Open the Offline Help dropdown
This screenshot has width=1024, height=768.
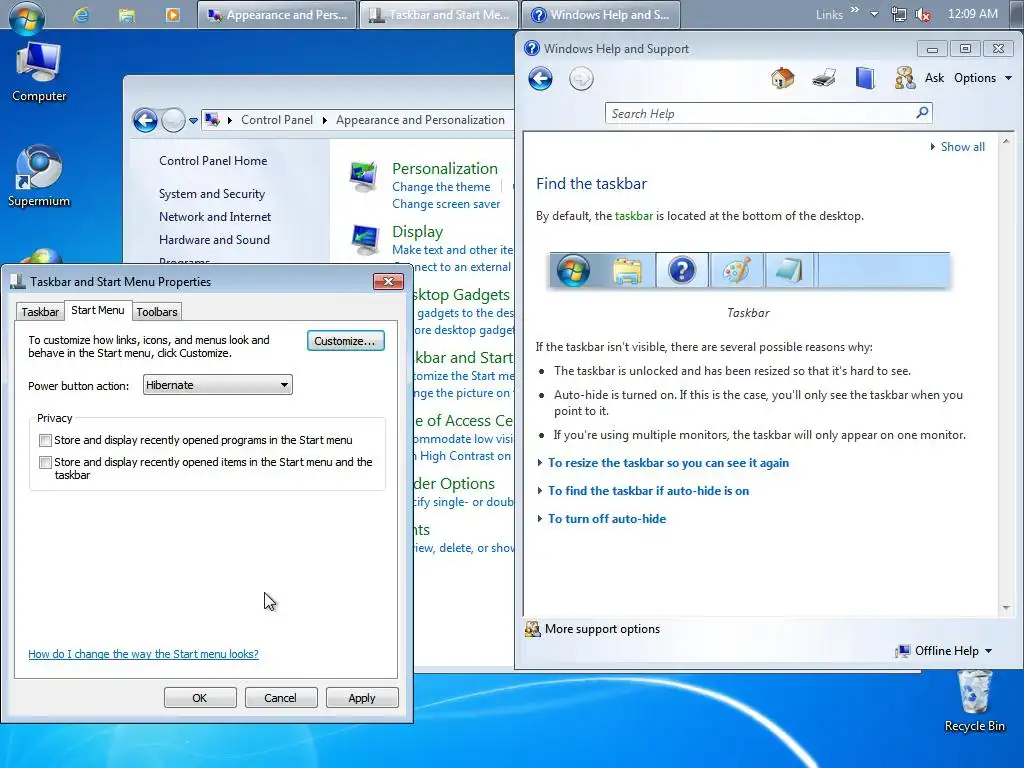point(945,650)
